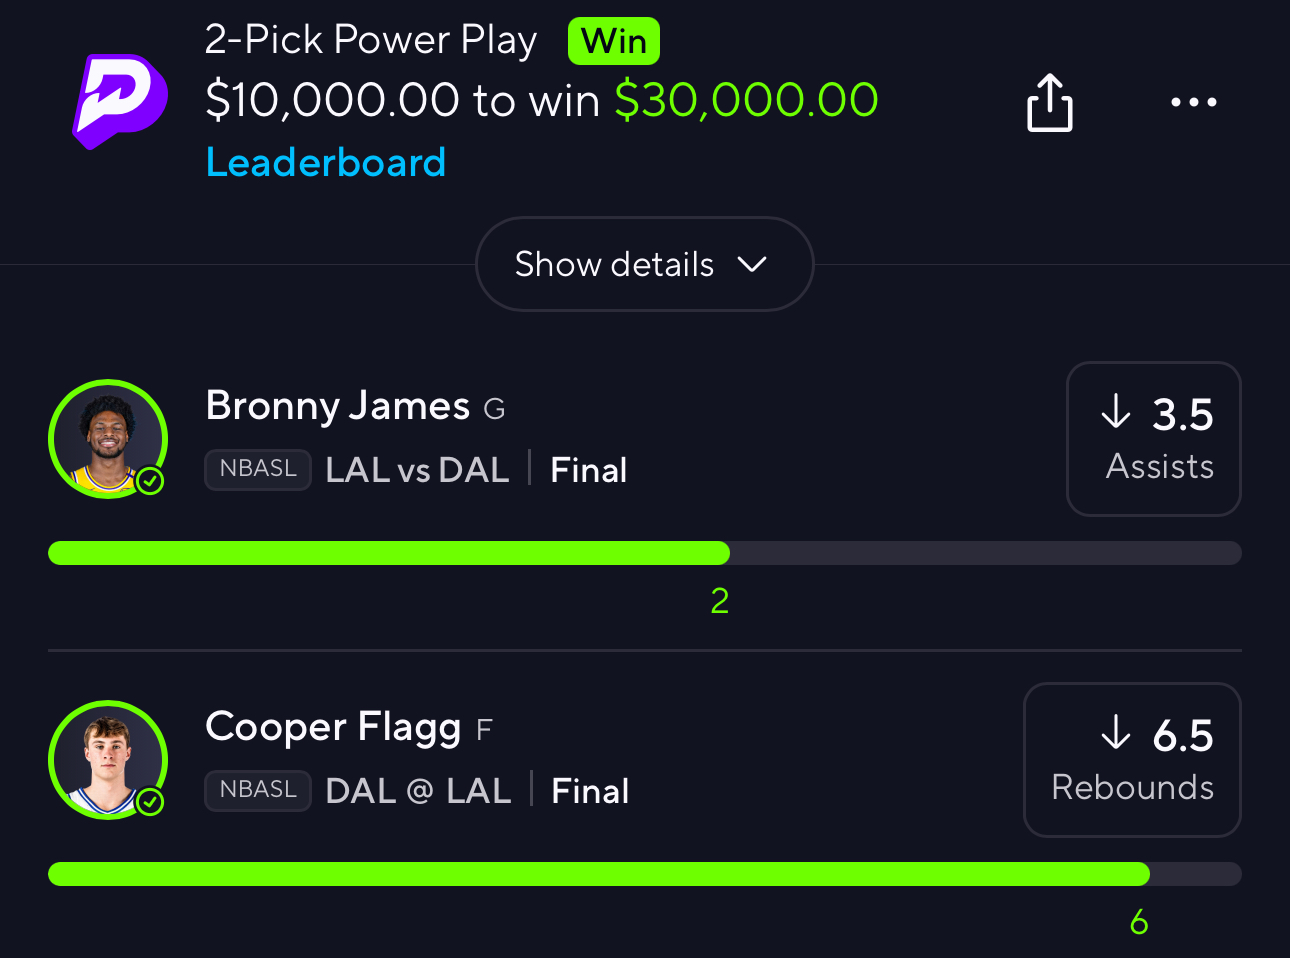Tap the Bronny James player name
Viewport: 1290px width, 958px height.
coord(337,406)
